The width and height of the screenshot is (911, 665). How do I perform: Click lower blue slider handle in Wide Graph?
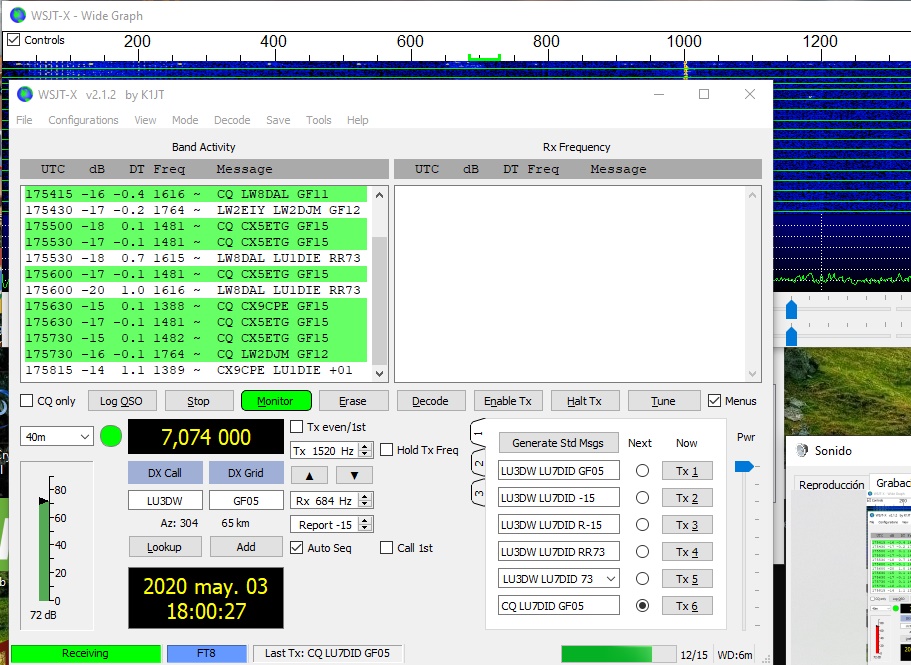[x=791, y=336]
